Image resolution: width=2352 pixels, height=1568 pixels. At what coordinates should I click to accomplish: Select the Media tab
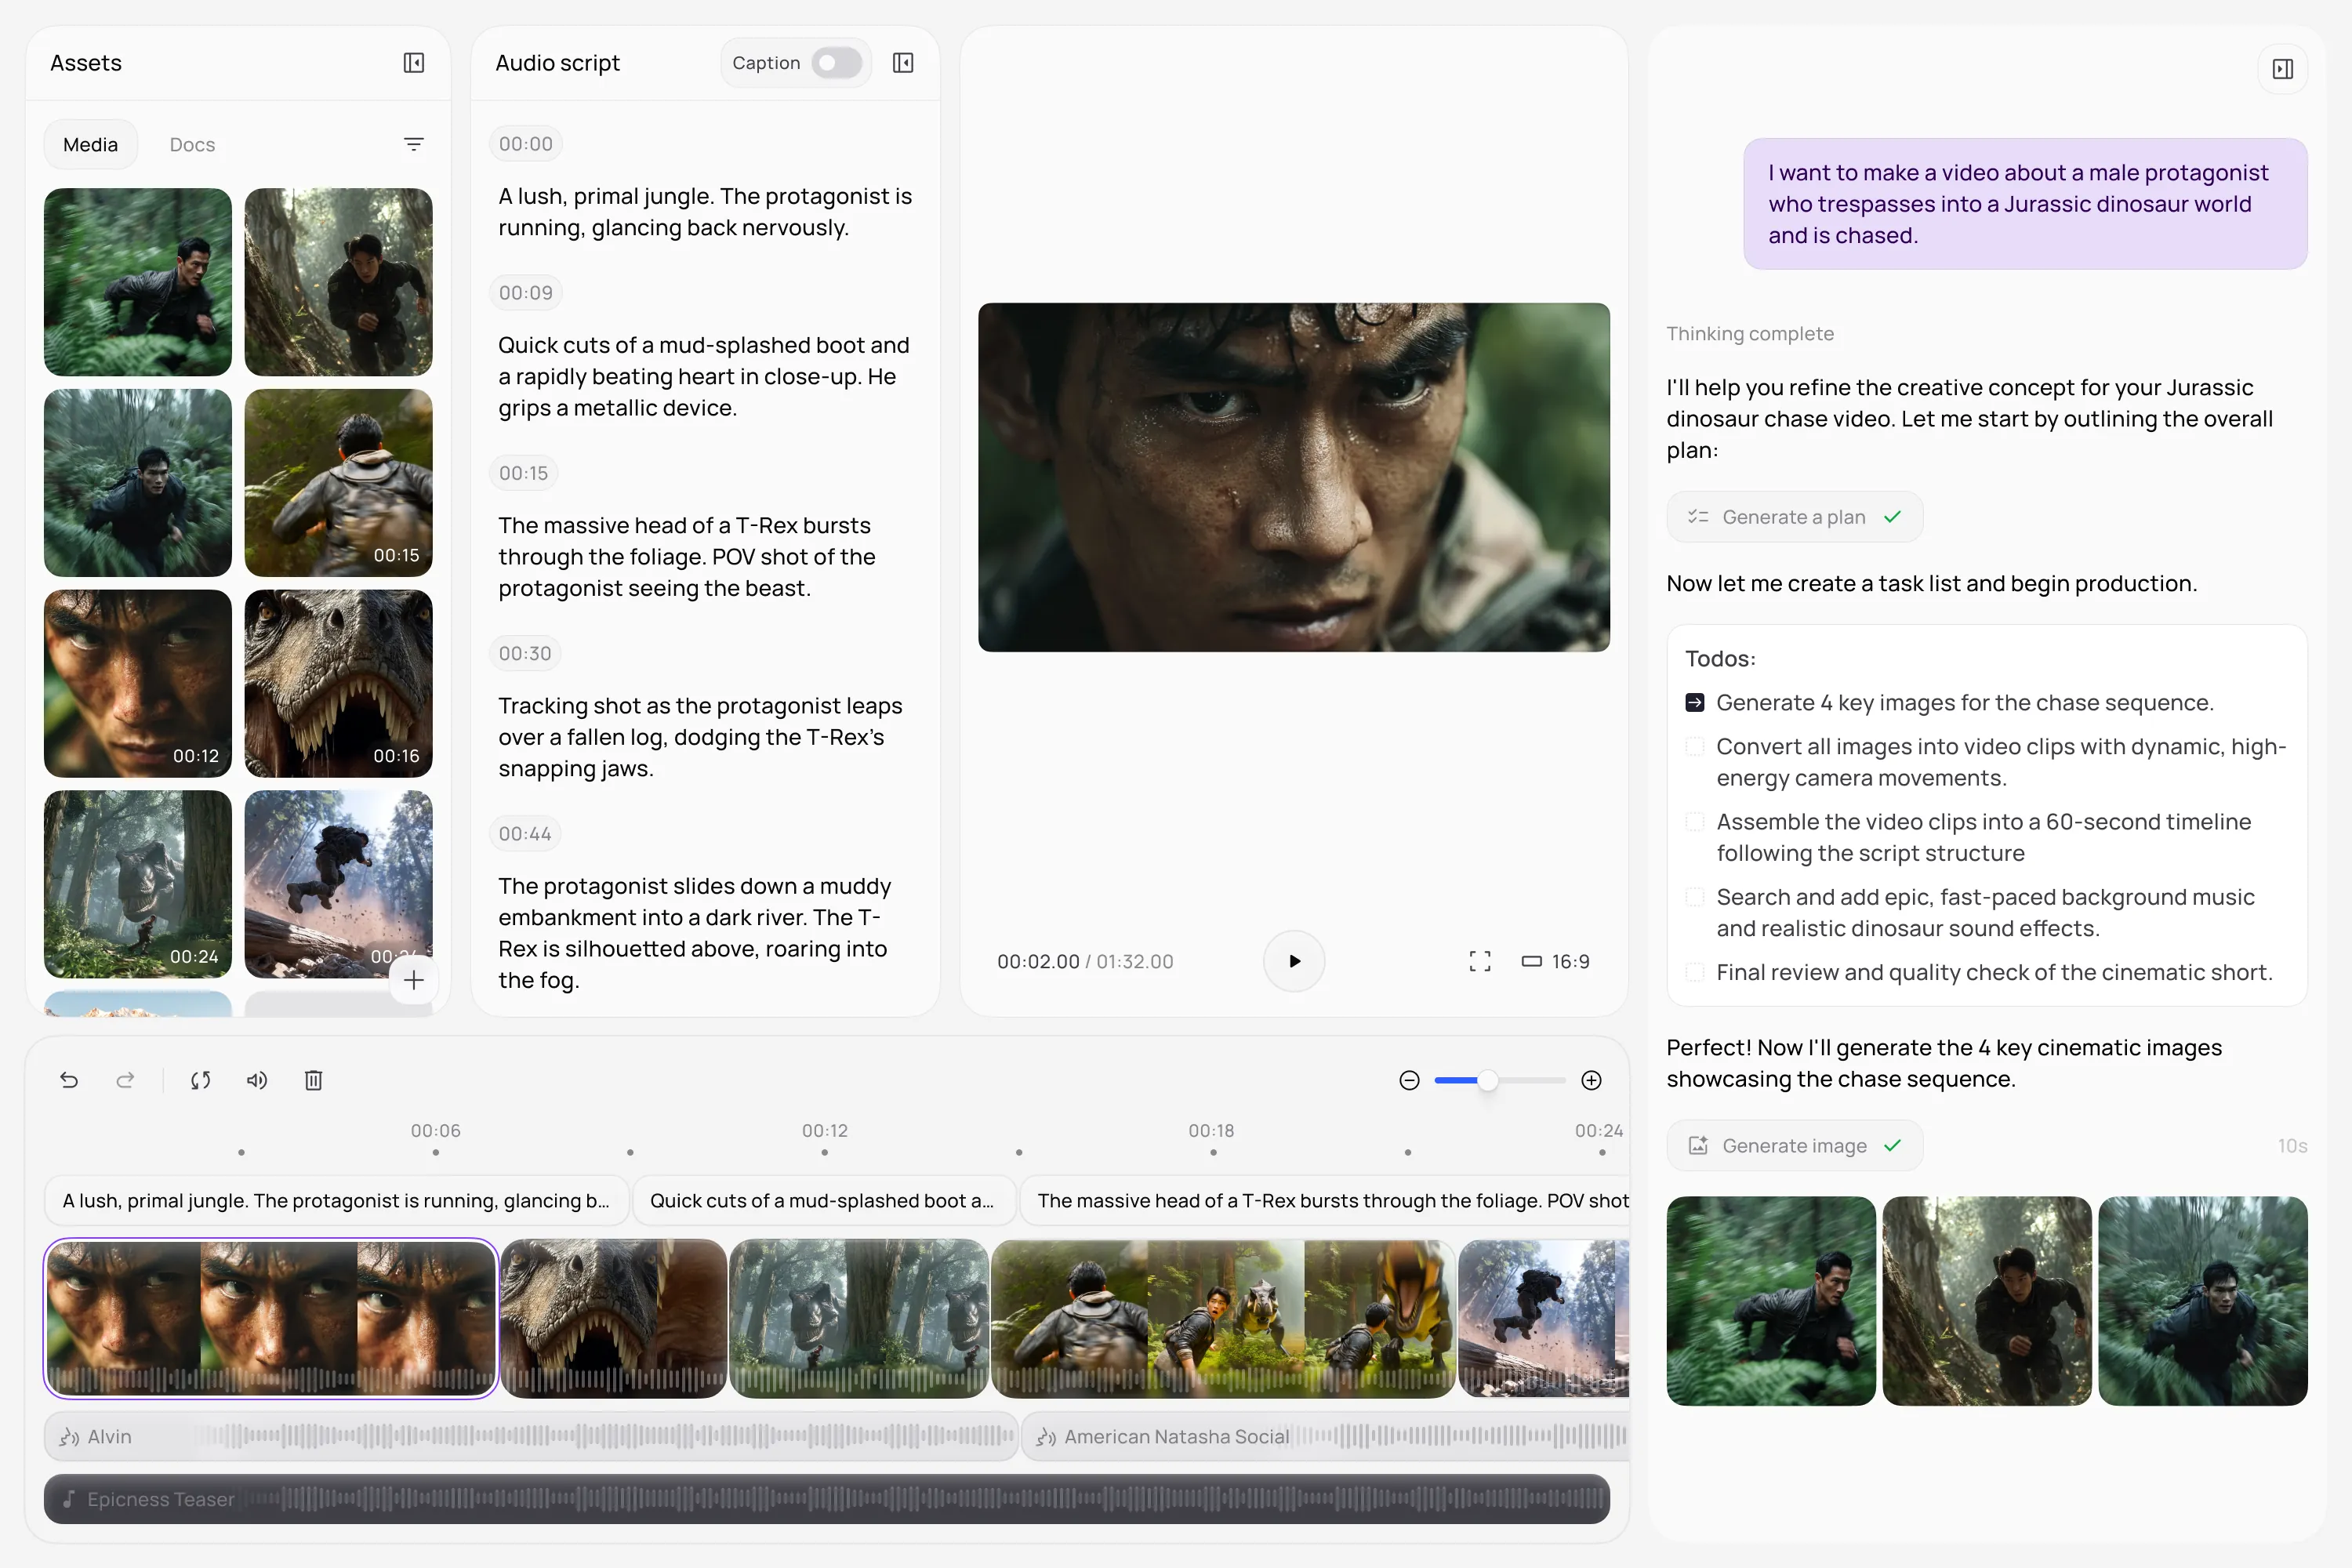90,145
